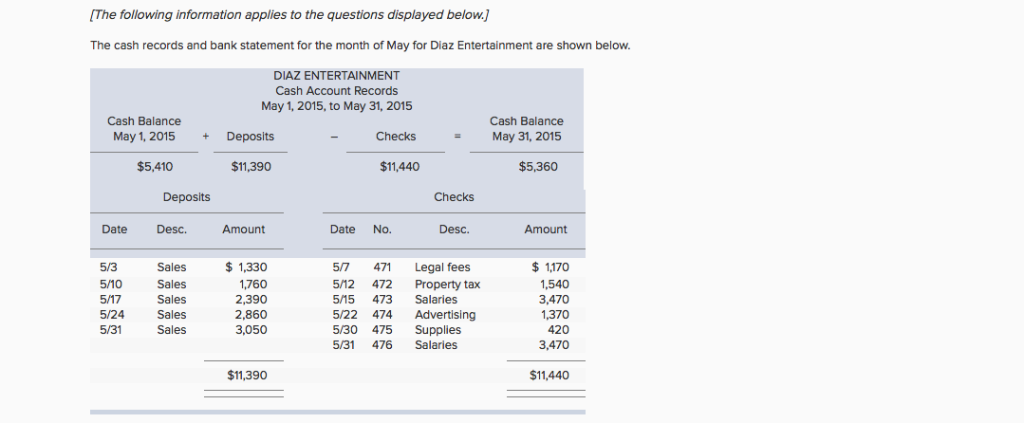Select the 5/3 sales deposit amount $1,330
The width and height of the screenshot is (1024, 423).
click(x=246, y=268)
